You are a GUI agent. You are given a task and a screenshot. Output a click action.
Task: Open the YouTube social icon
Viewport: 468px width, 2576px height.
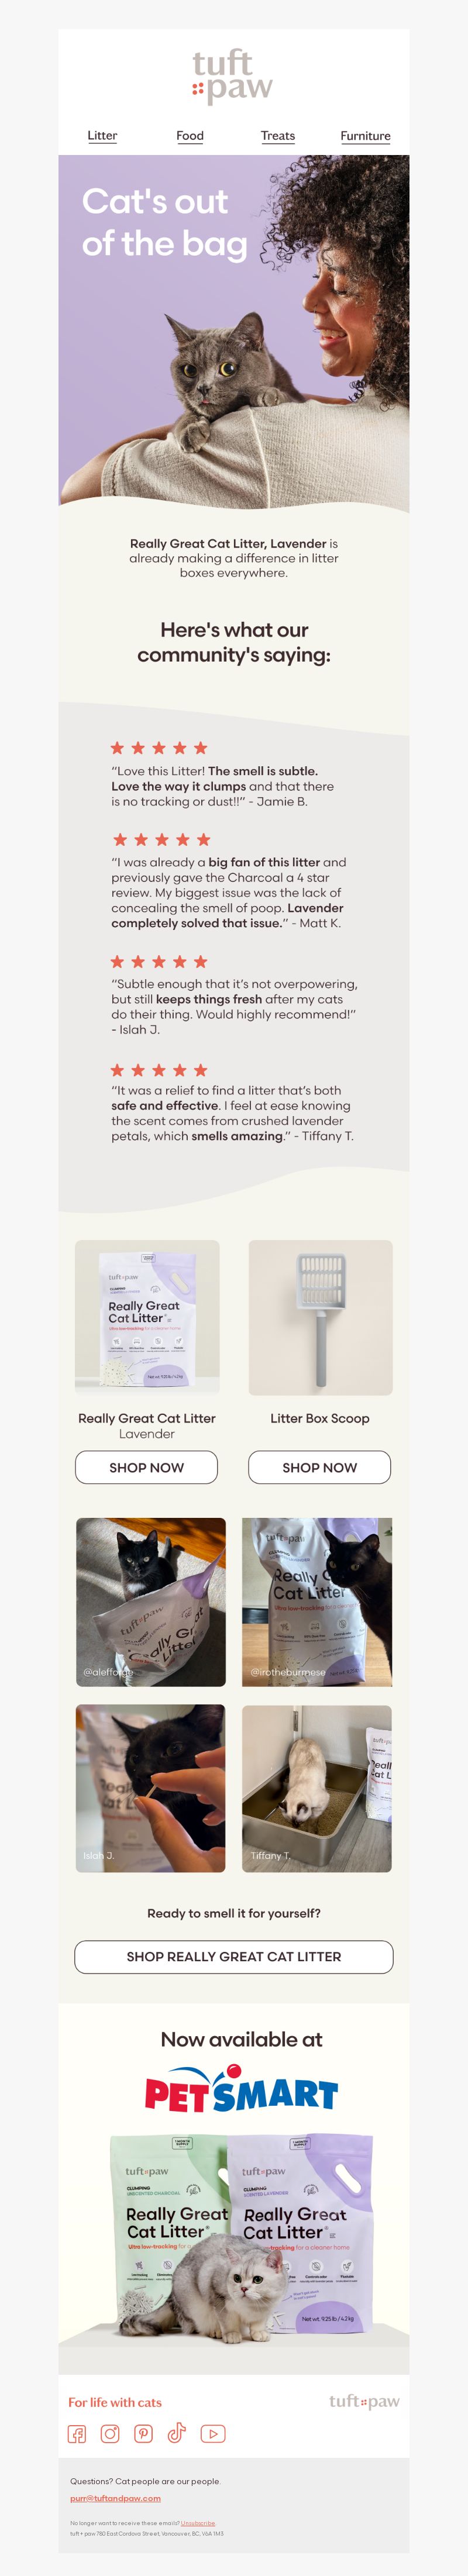tap(213, 2434)
